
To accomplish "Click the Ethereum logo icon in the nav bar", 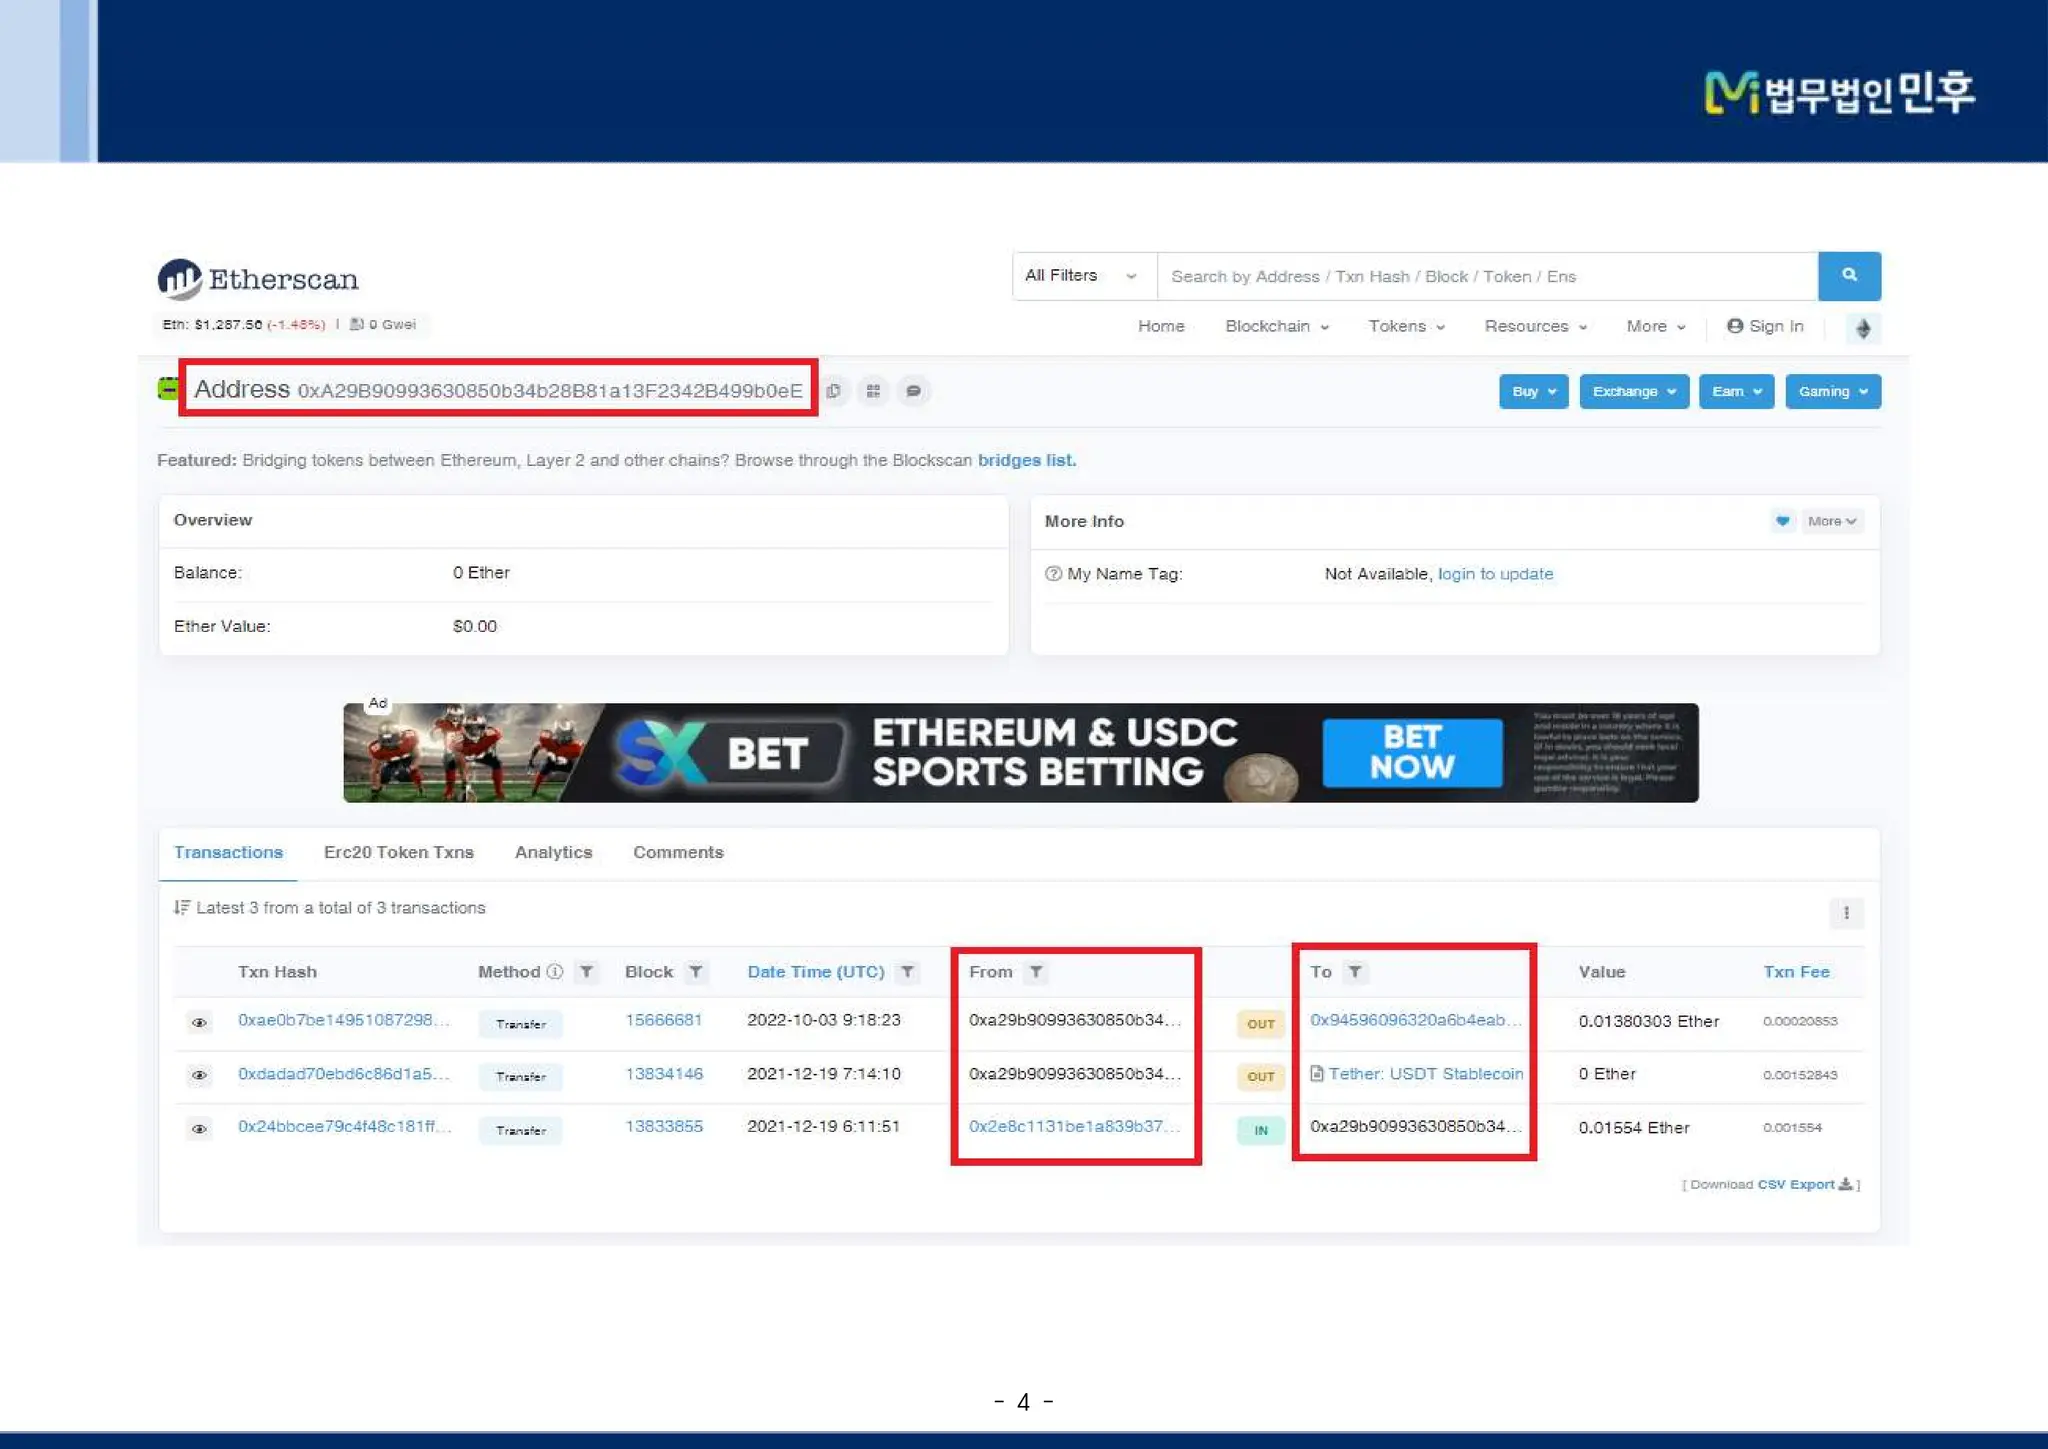I will pyautogui.click(x=1862, y=328).
